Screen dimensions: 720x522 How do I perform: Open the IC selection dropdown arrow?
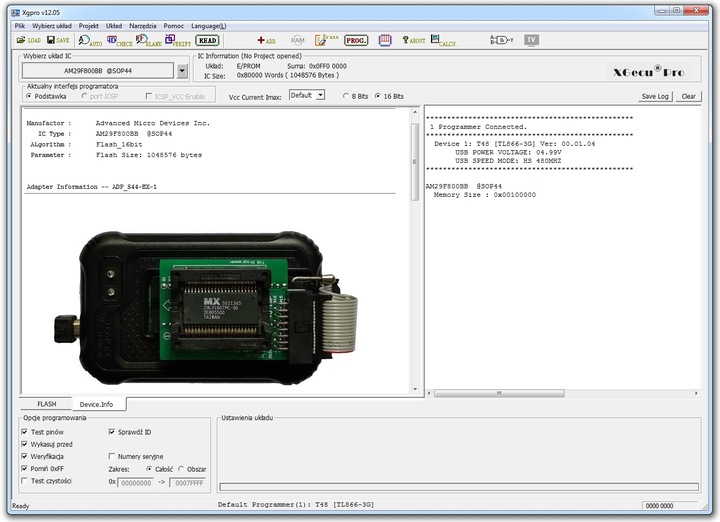pyautogui.click(x=182, y=71)
